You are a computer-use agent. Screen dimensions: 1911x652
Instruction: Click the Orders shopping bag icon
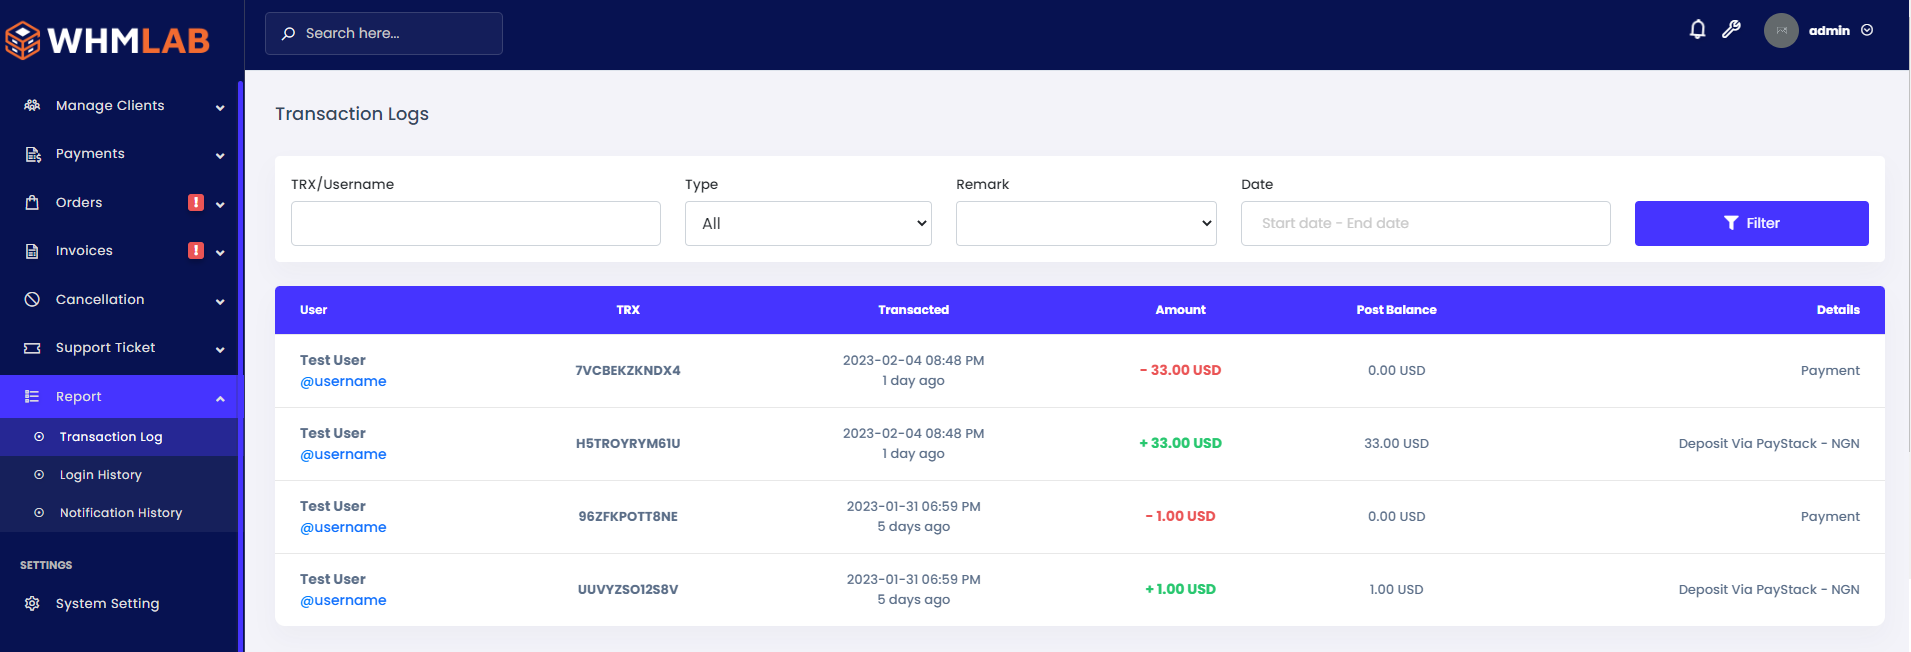point(32,203)
